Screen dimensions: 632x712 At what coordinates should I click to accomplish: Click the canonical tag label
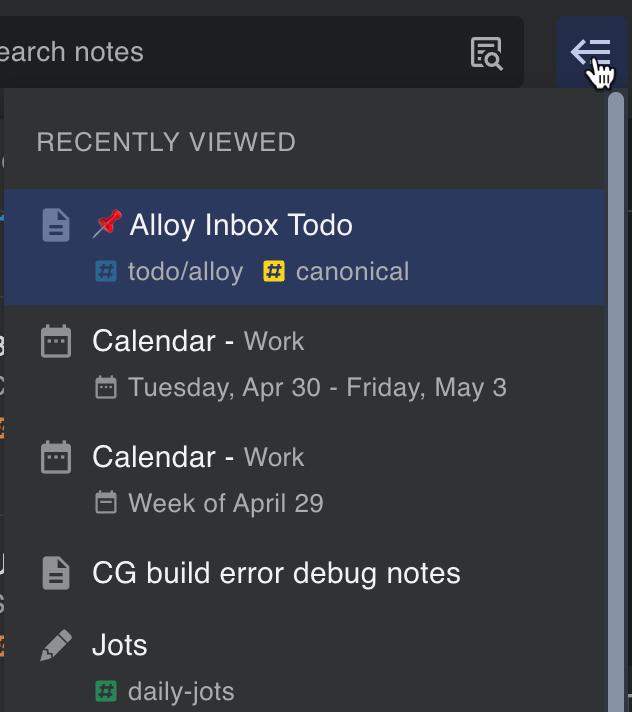coord(352,271)
